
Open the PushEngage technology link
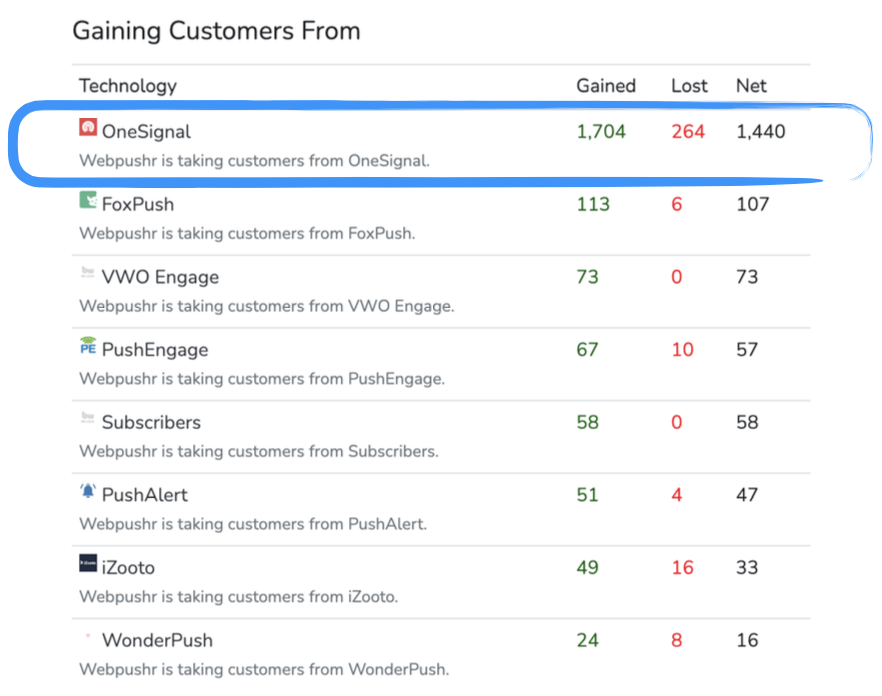click(x=155, y=349)
